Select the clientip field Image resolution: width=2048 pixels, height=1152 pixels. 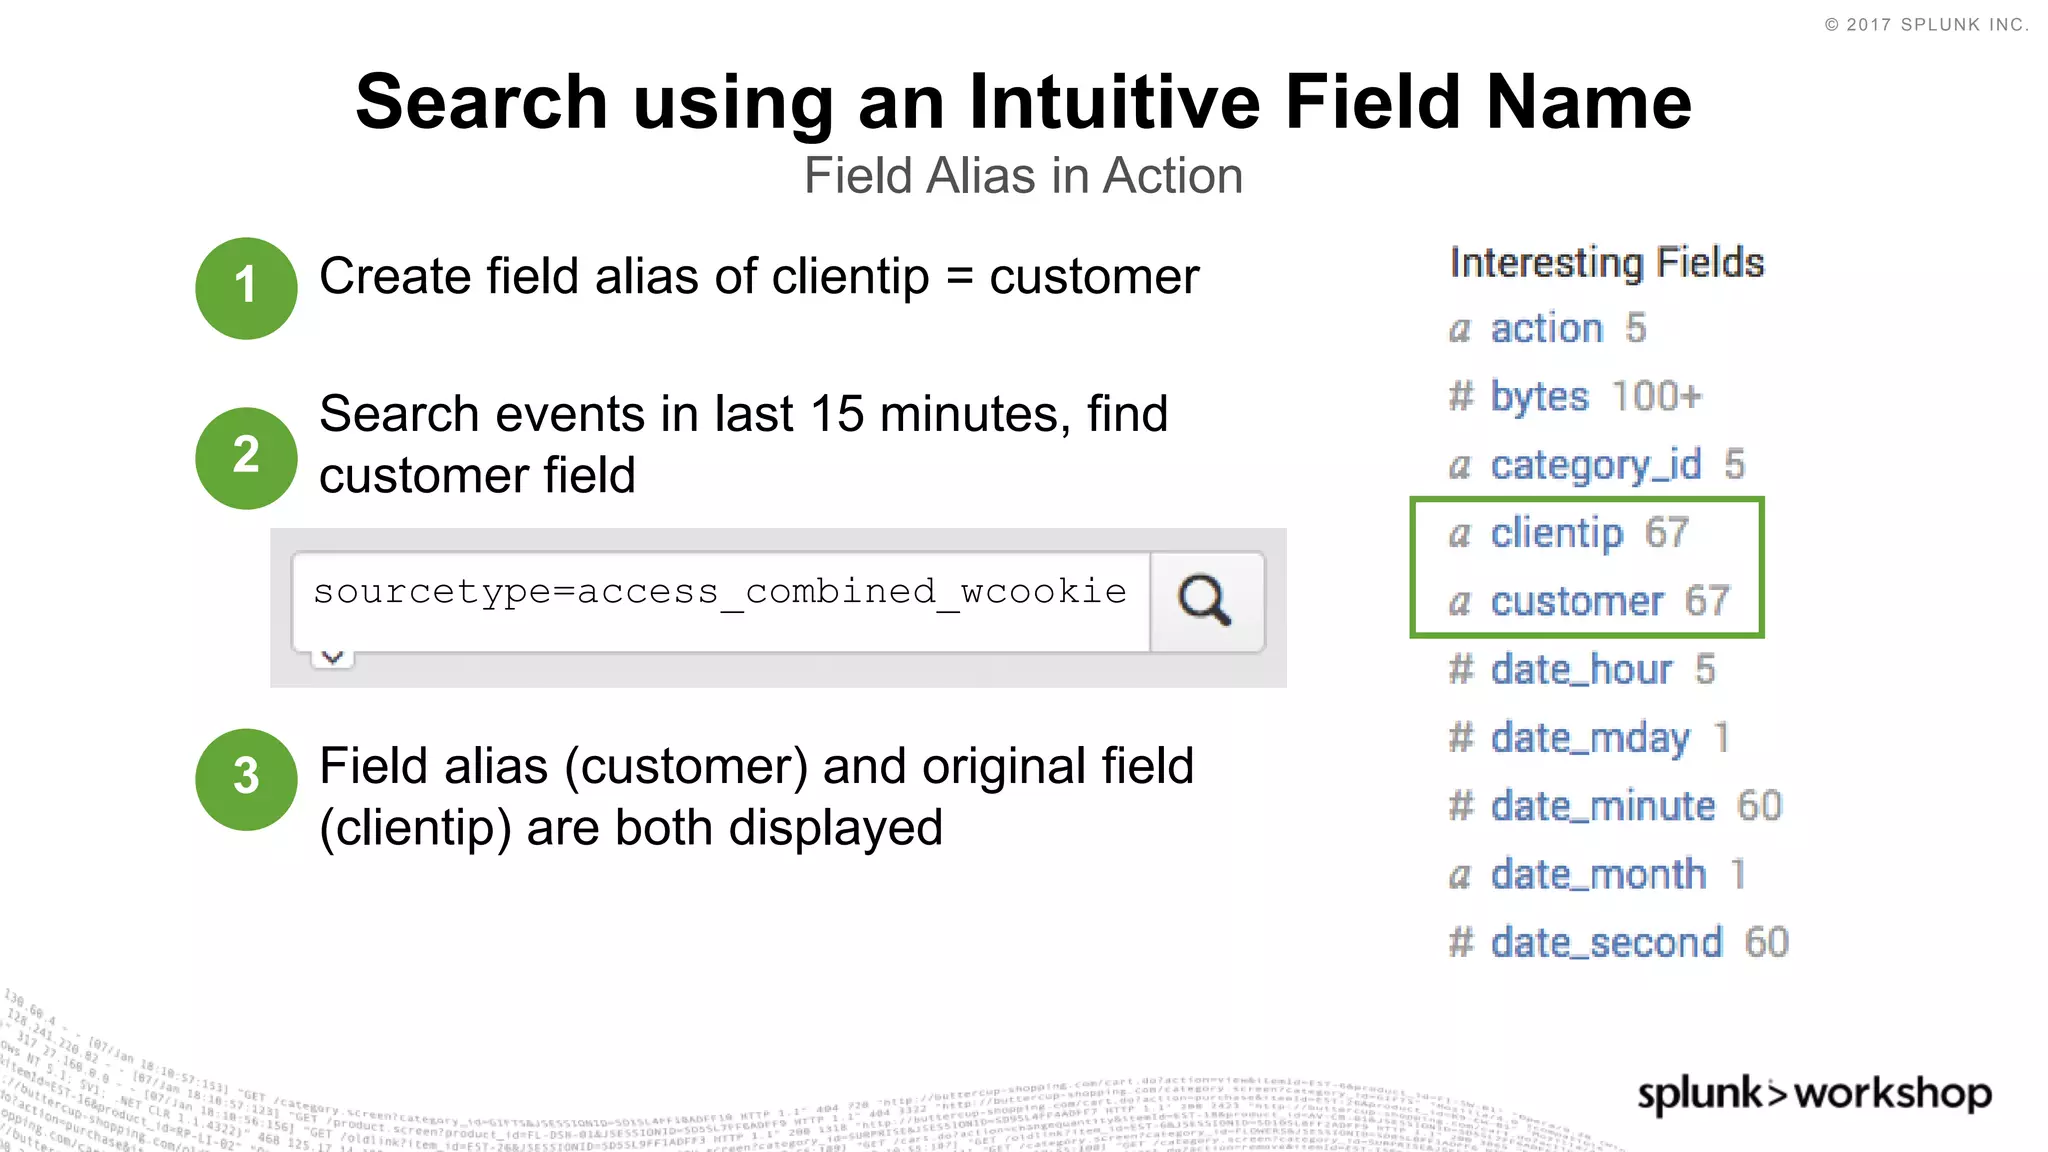(x=1557, y=533)
